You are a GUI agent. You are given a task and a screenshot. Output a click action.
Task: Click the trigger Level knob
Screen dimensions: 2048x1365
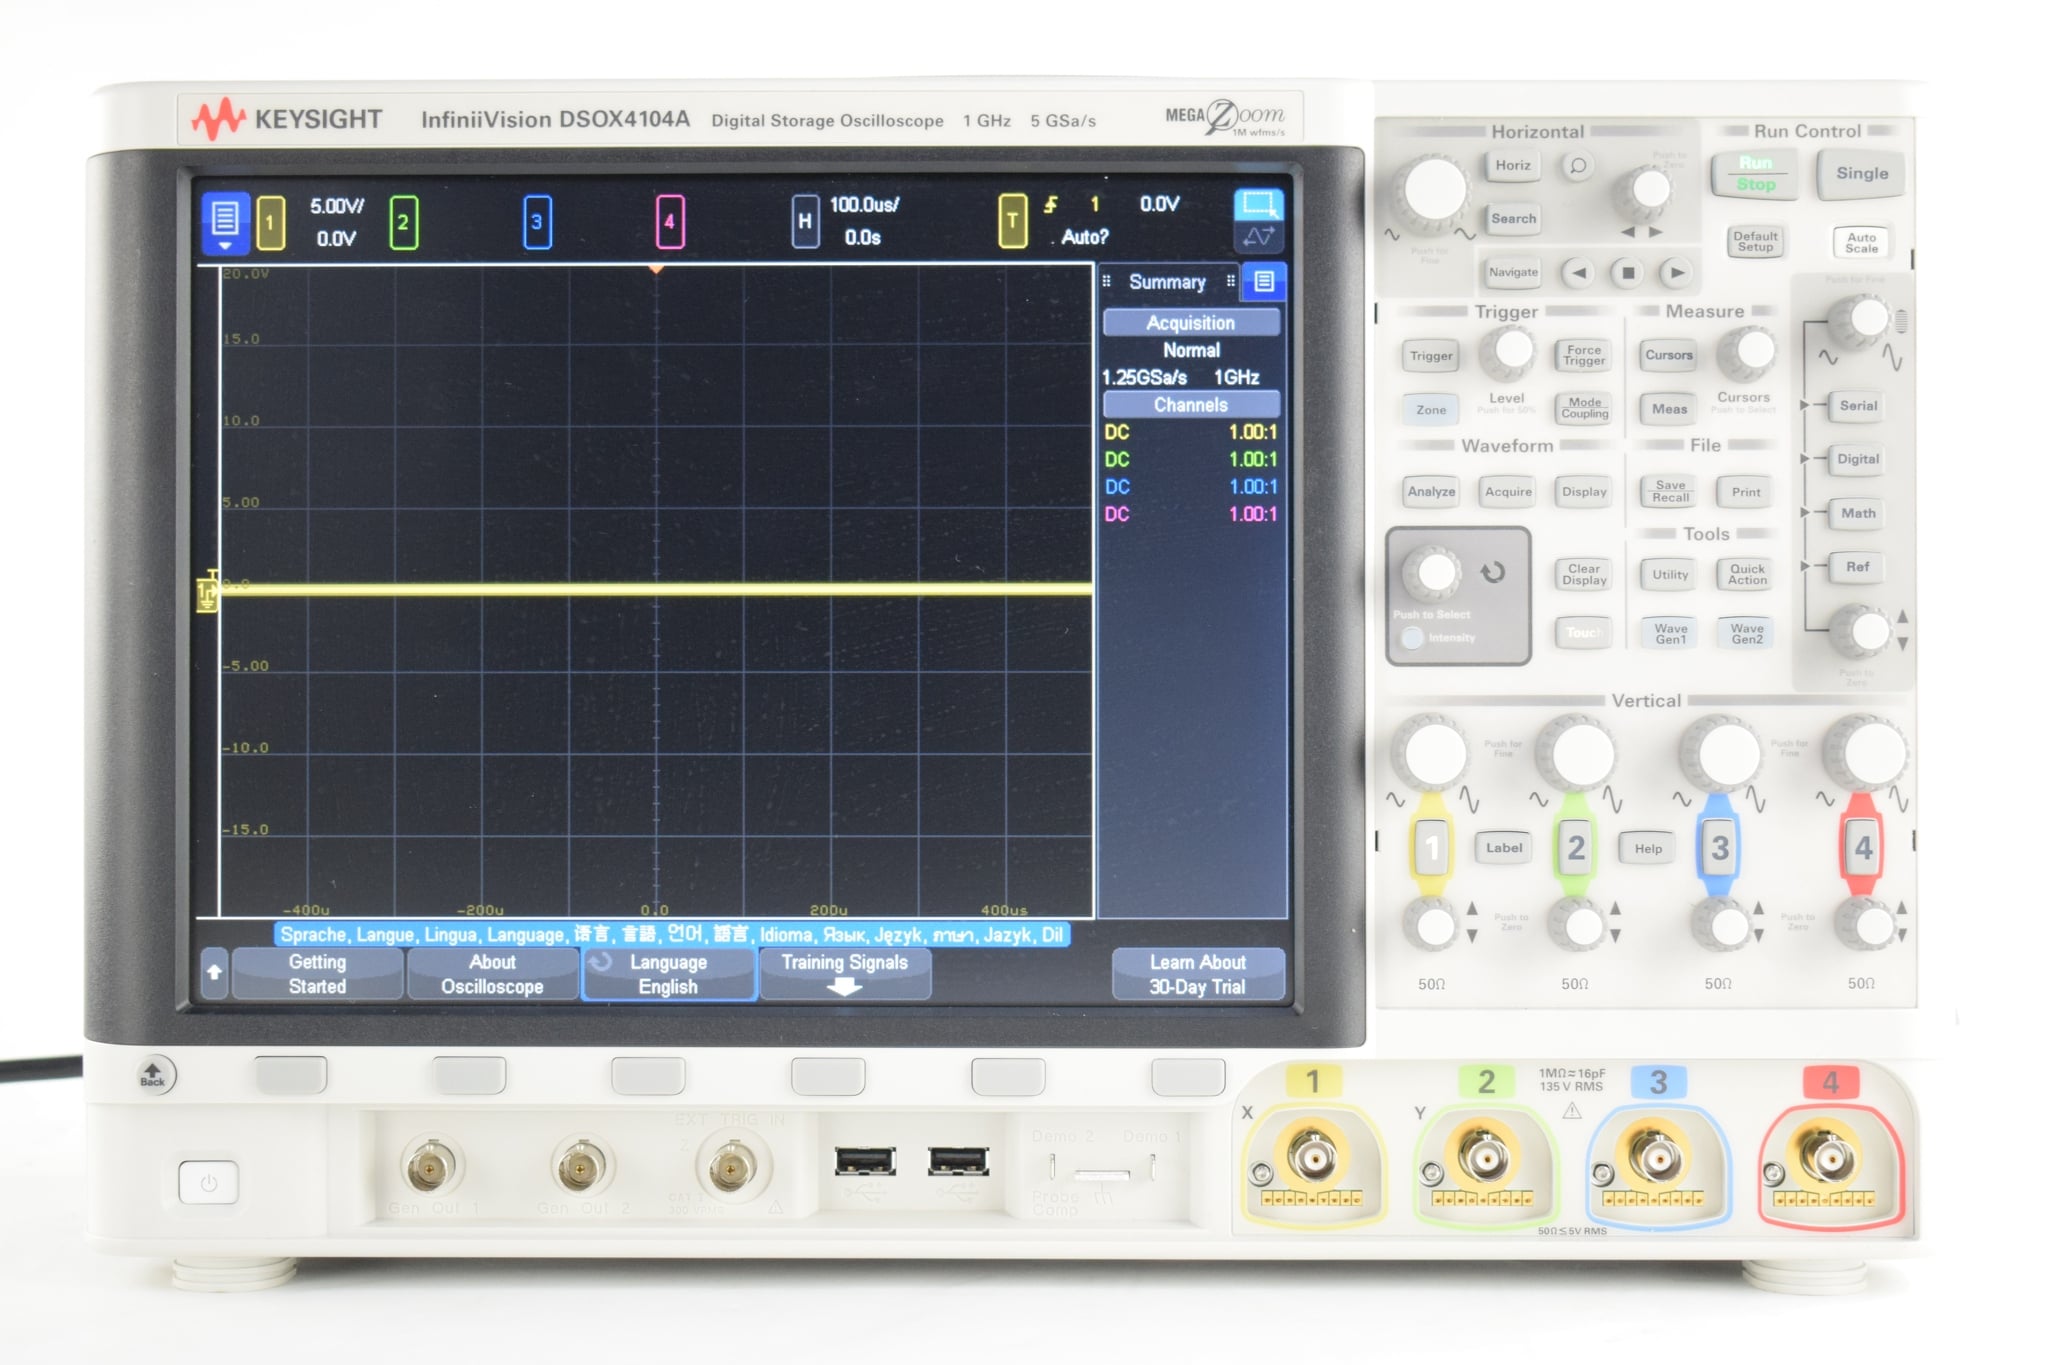[1509, 353]
